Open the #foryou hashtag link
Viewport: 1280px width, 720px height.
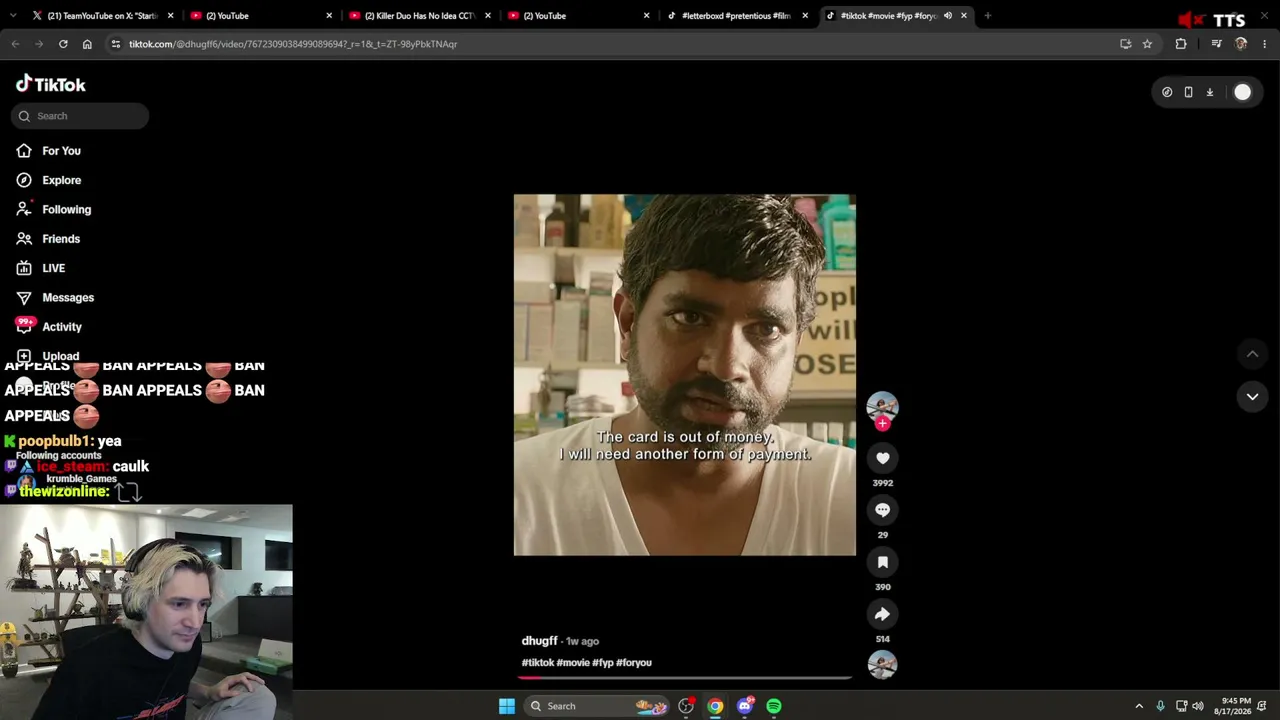pyautogui.click(x=634, y=663)
